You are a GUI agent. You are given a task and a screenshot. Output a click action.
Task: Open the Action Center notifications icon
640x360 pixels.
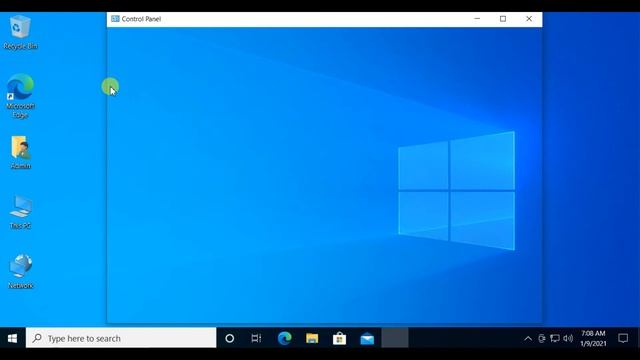tap(623, 338)
